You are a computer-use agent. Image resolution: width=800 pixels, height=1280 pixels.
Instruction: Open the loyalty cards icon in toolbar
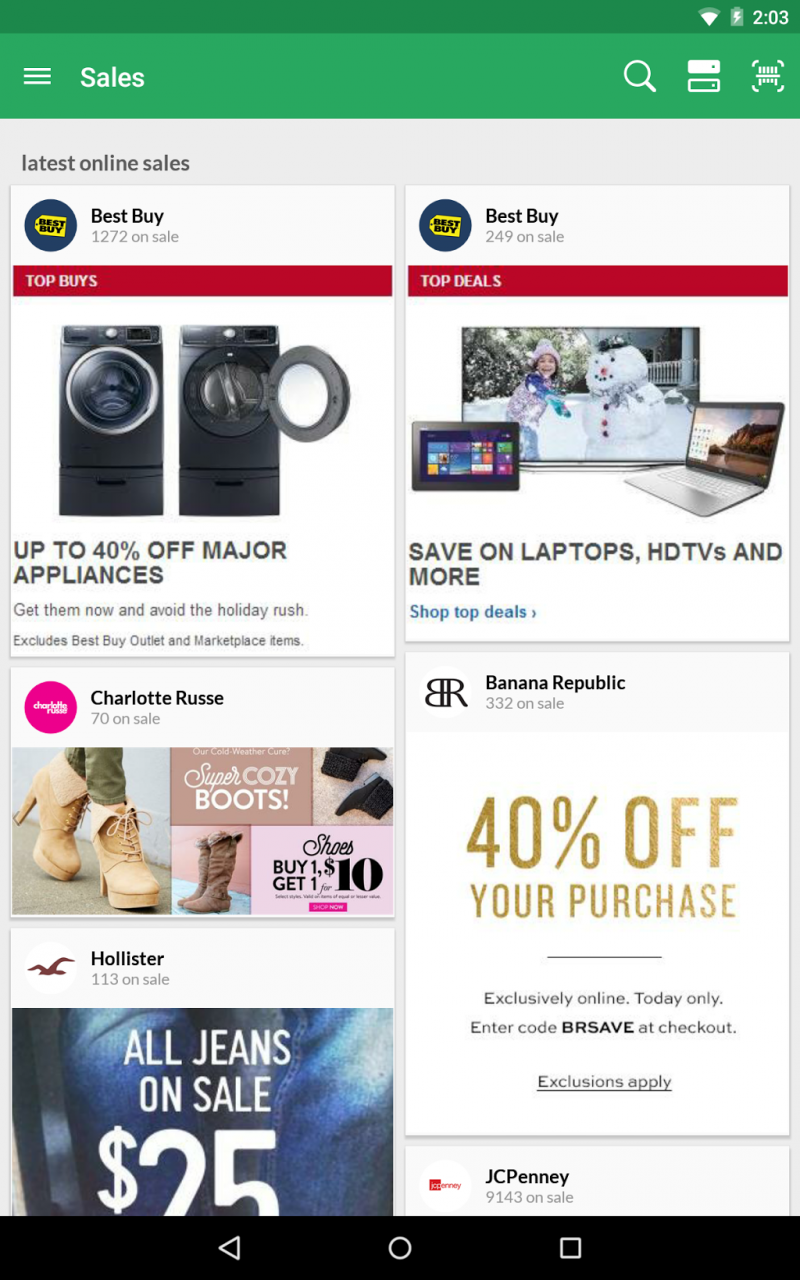(x=704, y=76)
